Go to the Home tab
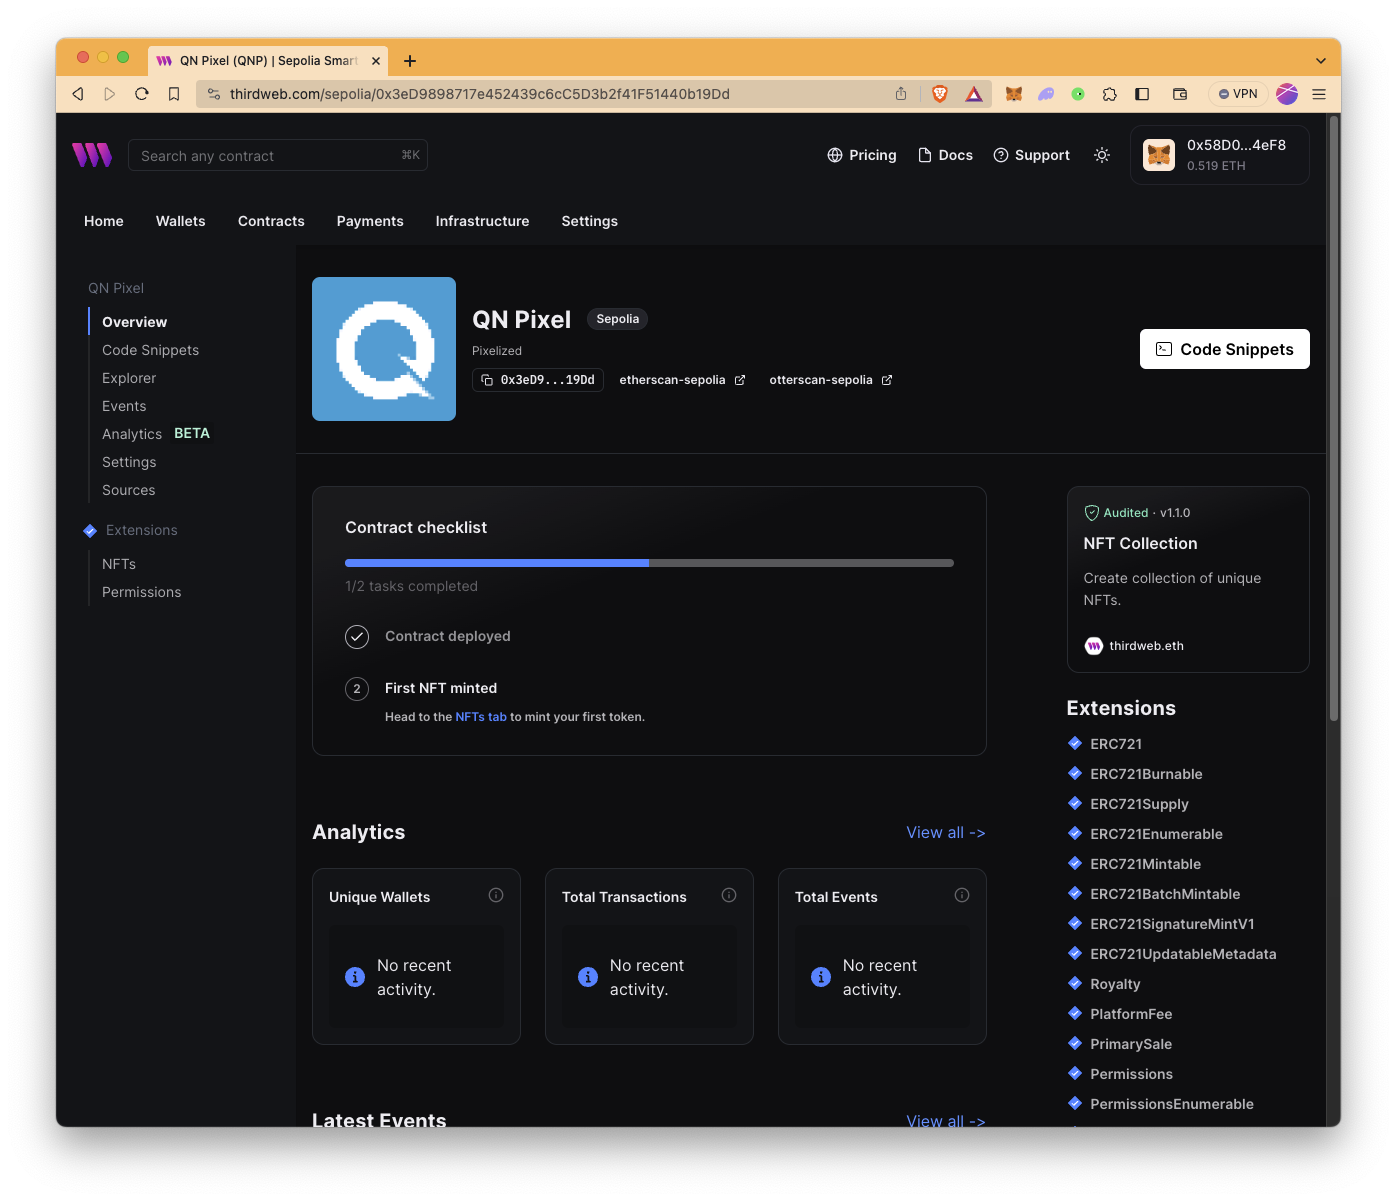This screenshot has height=1201, width=1397. coord(104,221)
